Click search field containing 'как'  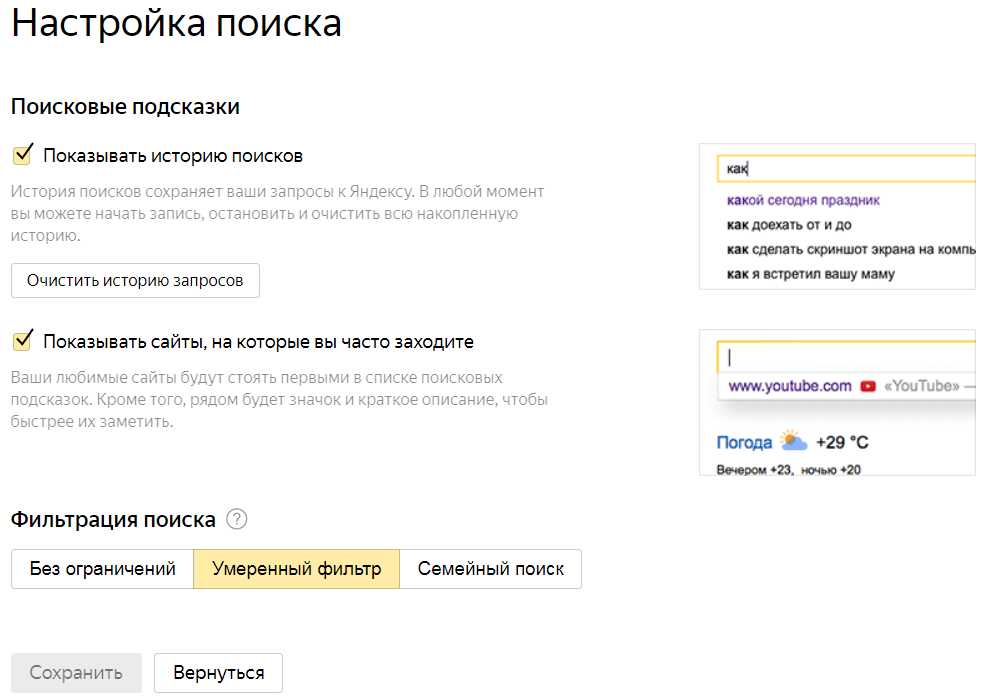coord(845,169)
